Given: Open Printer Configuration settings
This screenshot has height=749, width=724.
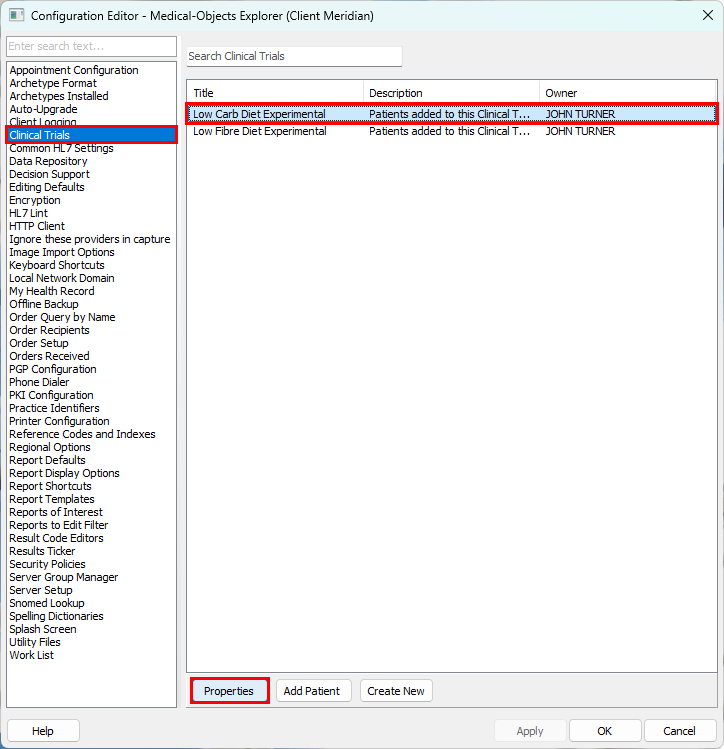Looking at the screenshot, I should click(59, 421).
